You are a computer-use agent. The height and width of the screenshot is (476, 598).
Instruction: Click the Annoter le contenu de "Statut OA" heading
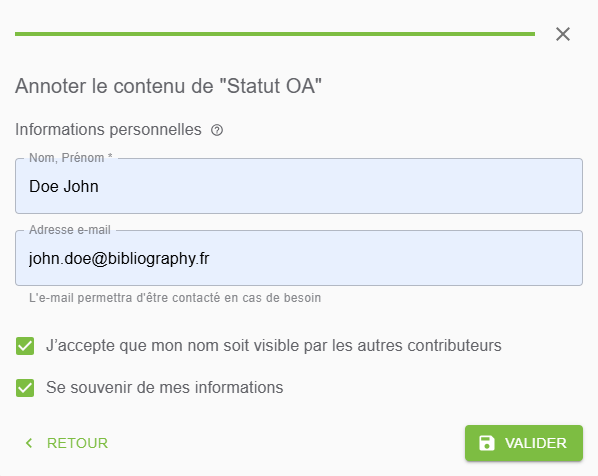[168, 86]
